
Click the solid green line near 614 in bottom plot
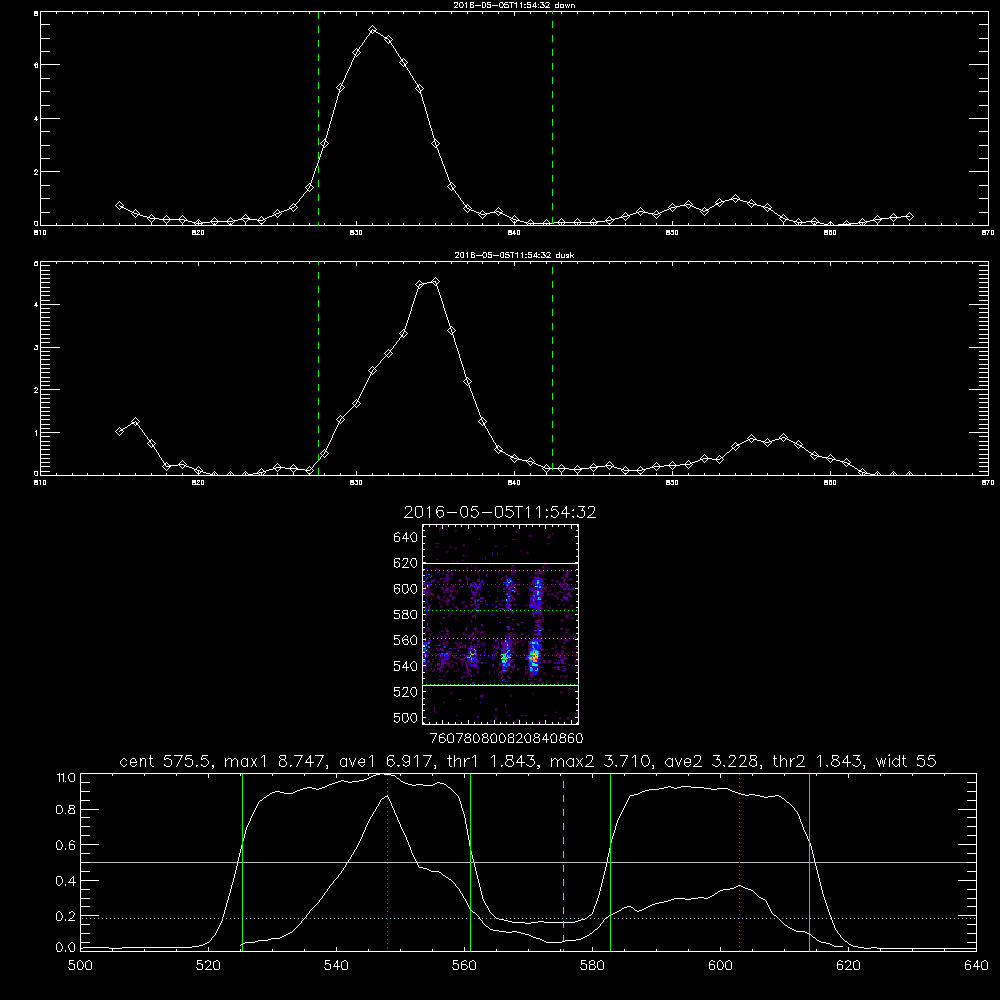(x=809, y=862)
